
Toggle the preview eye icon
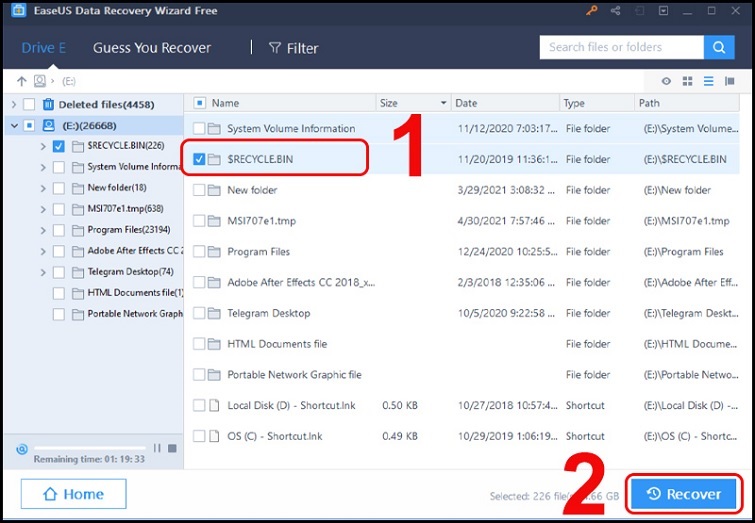(x=667, y=81)
